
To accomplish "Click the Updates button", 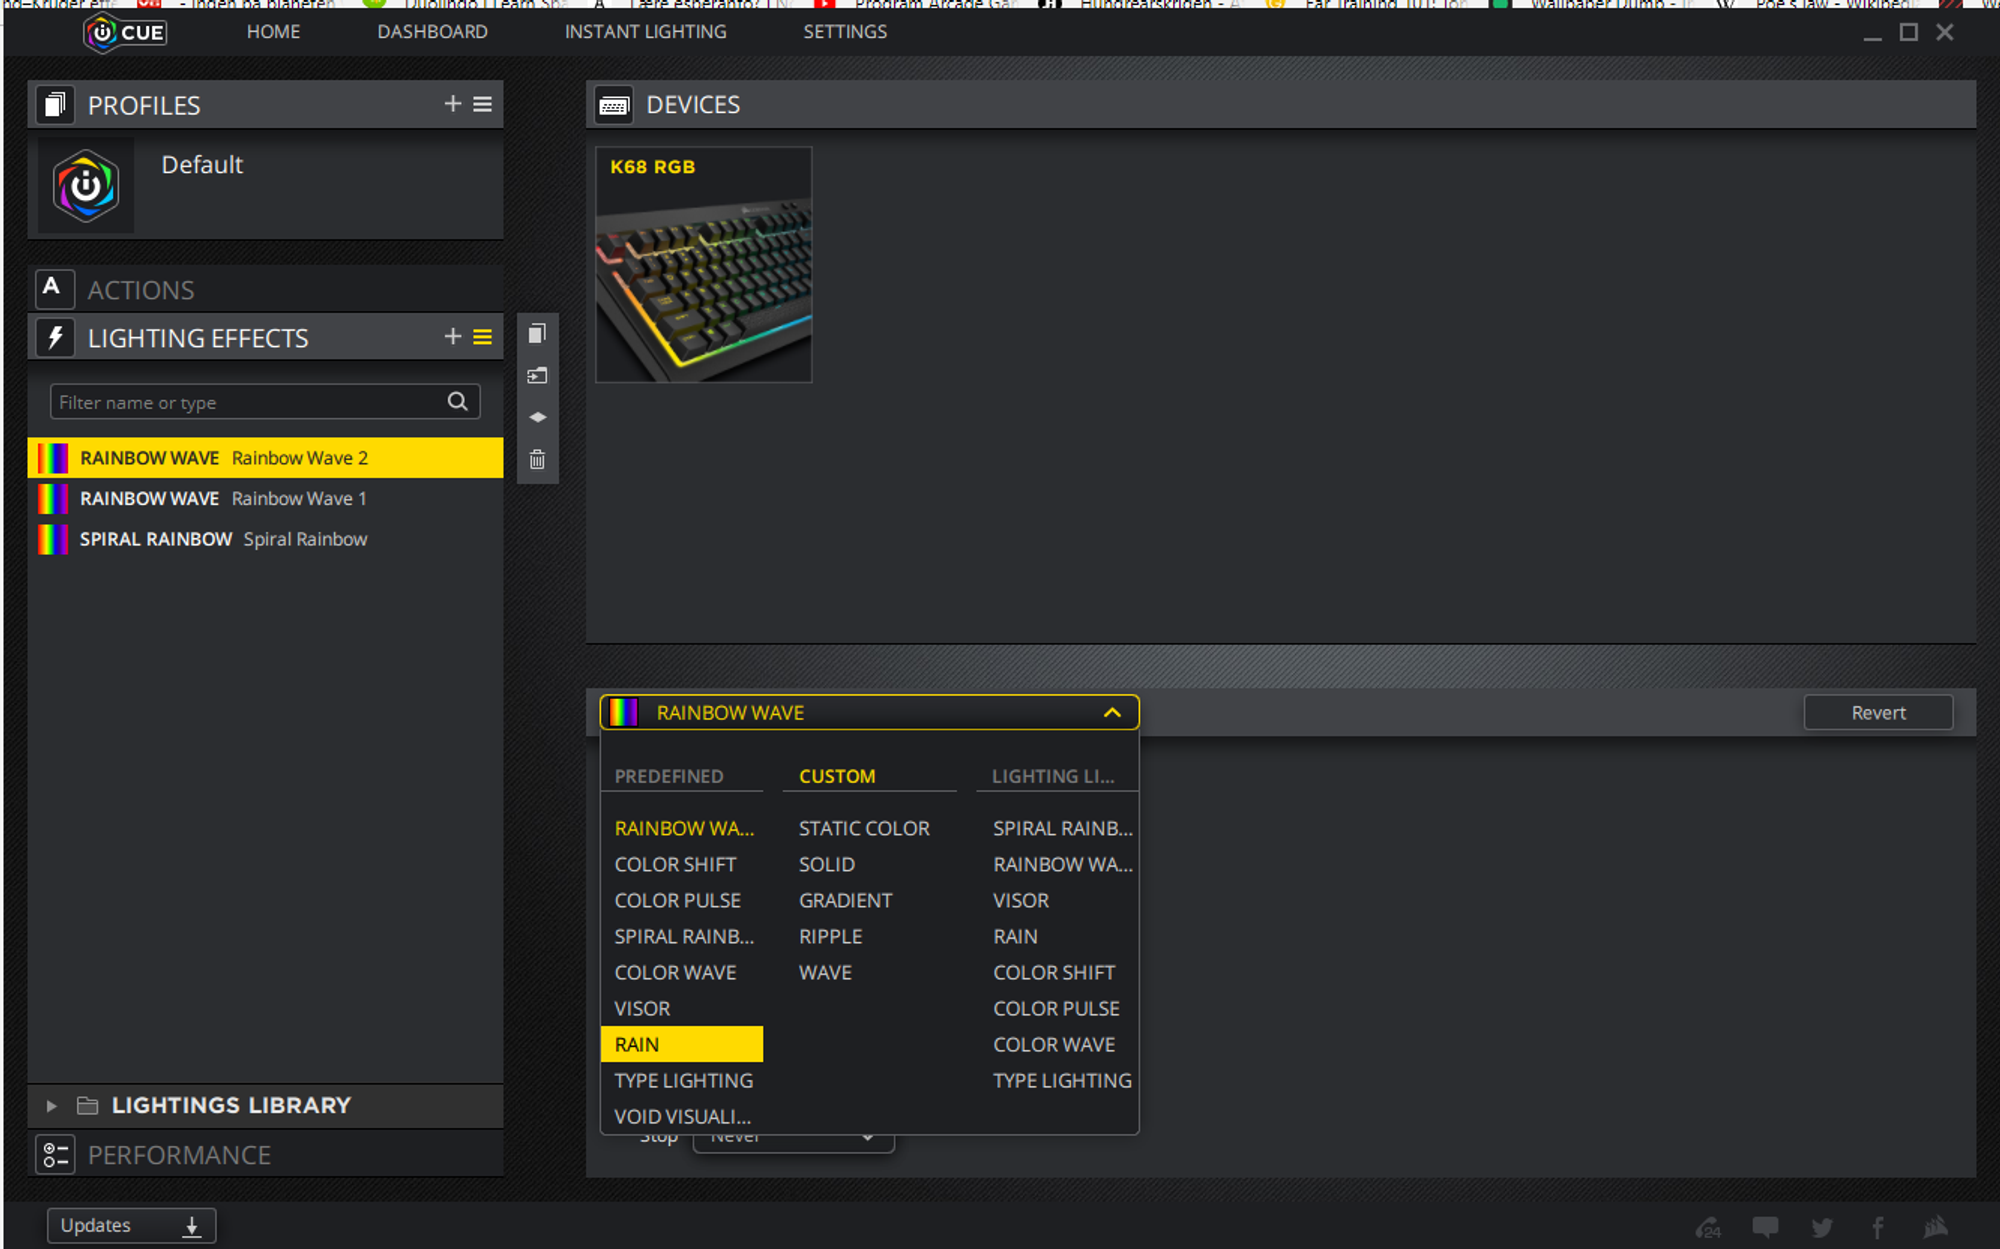I will coord(131,1225).
